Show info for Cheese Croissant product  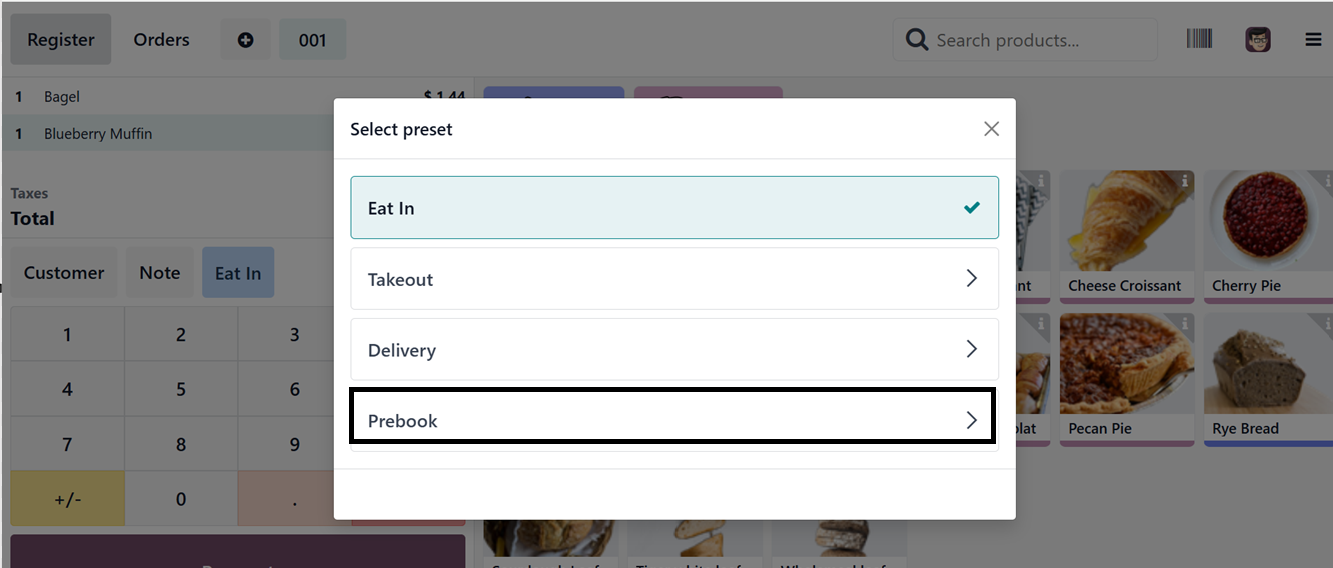[1185, 181]
